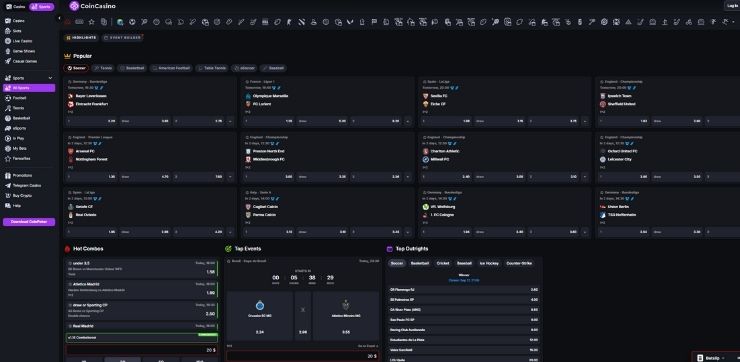Switch to the Sports tab at top left

tap(42, 7)
